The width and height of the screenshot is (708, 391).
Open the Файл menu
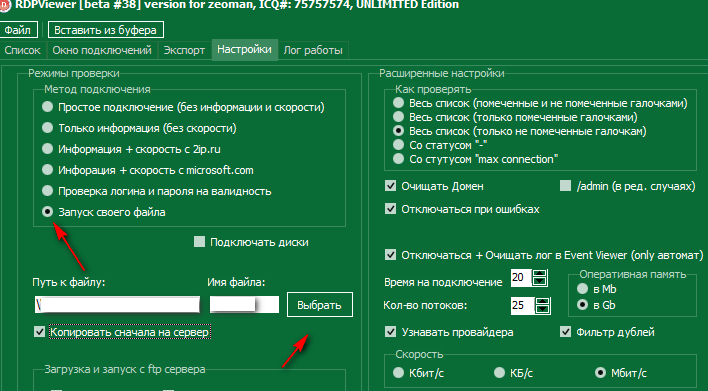(18, 30)
